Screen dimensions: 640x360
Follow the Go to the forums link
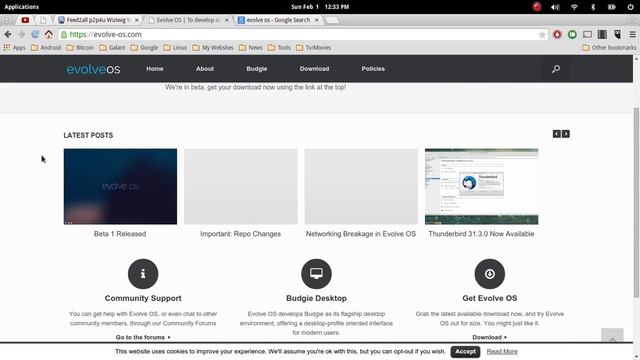(x=143, y=337)
